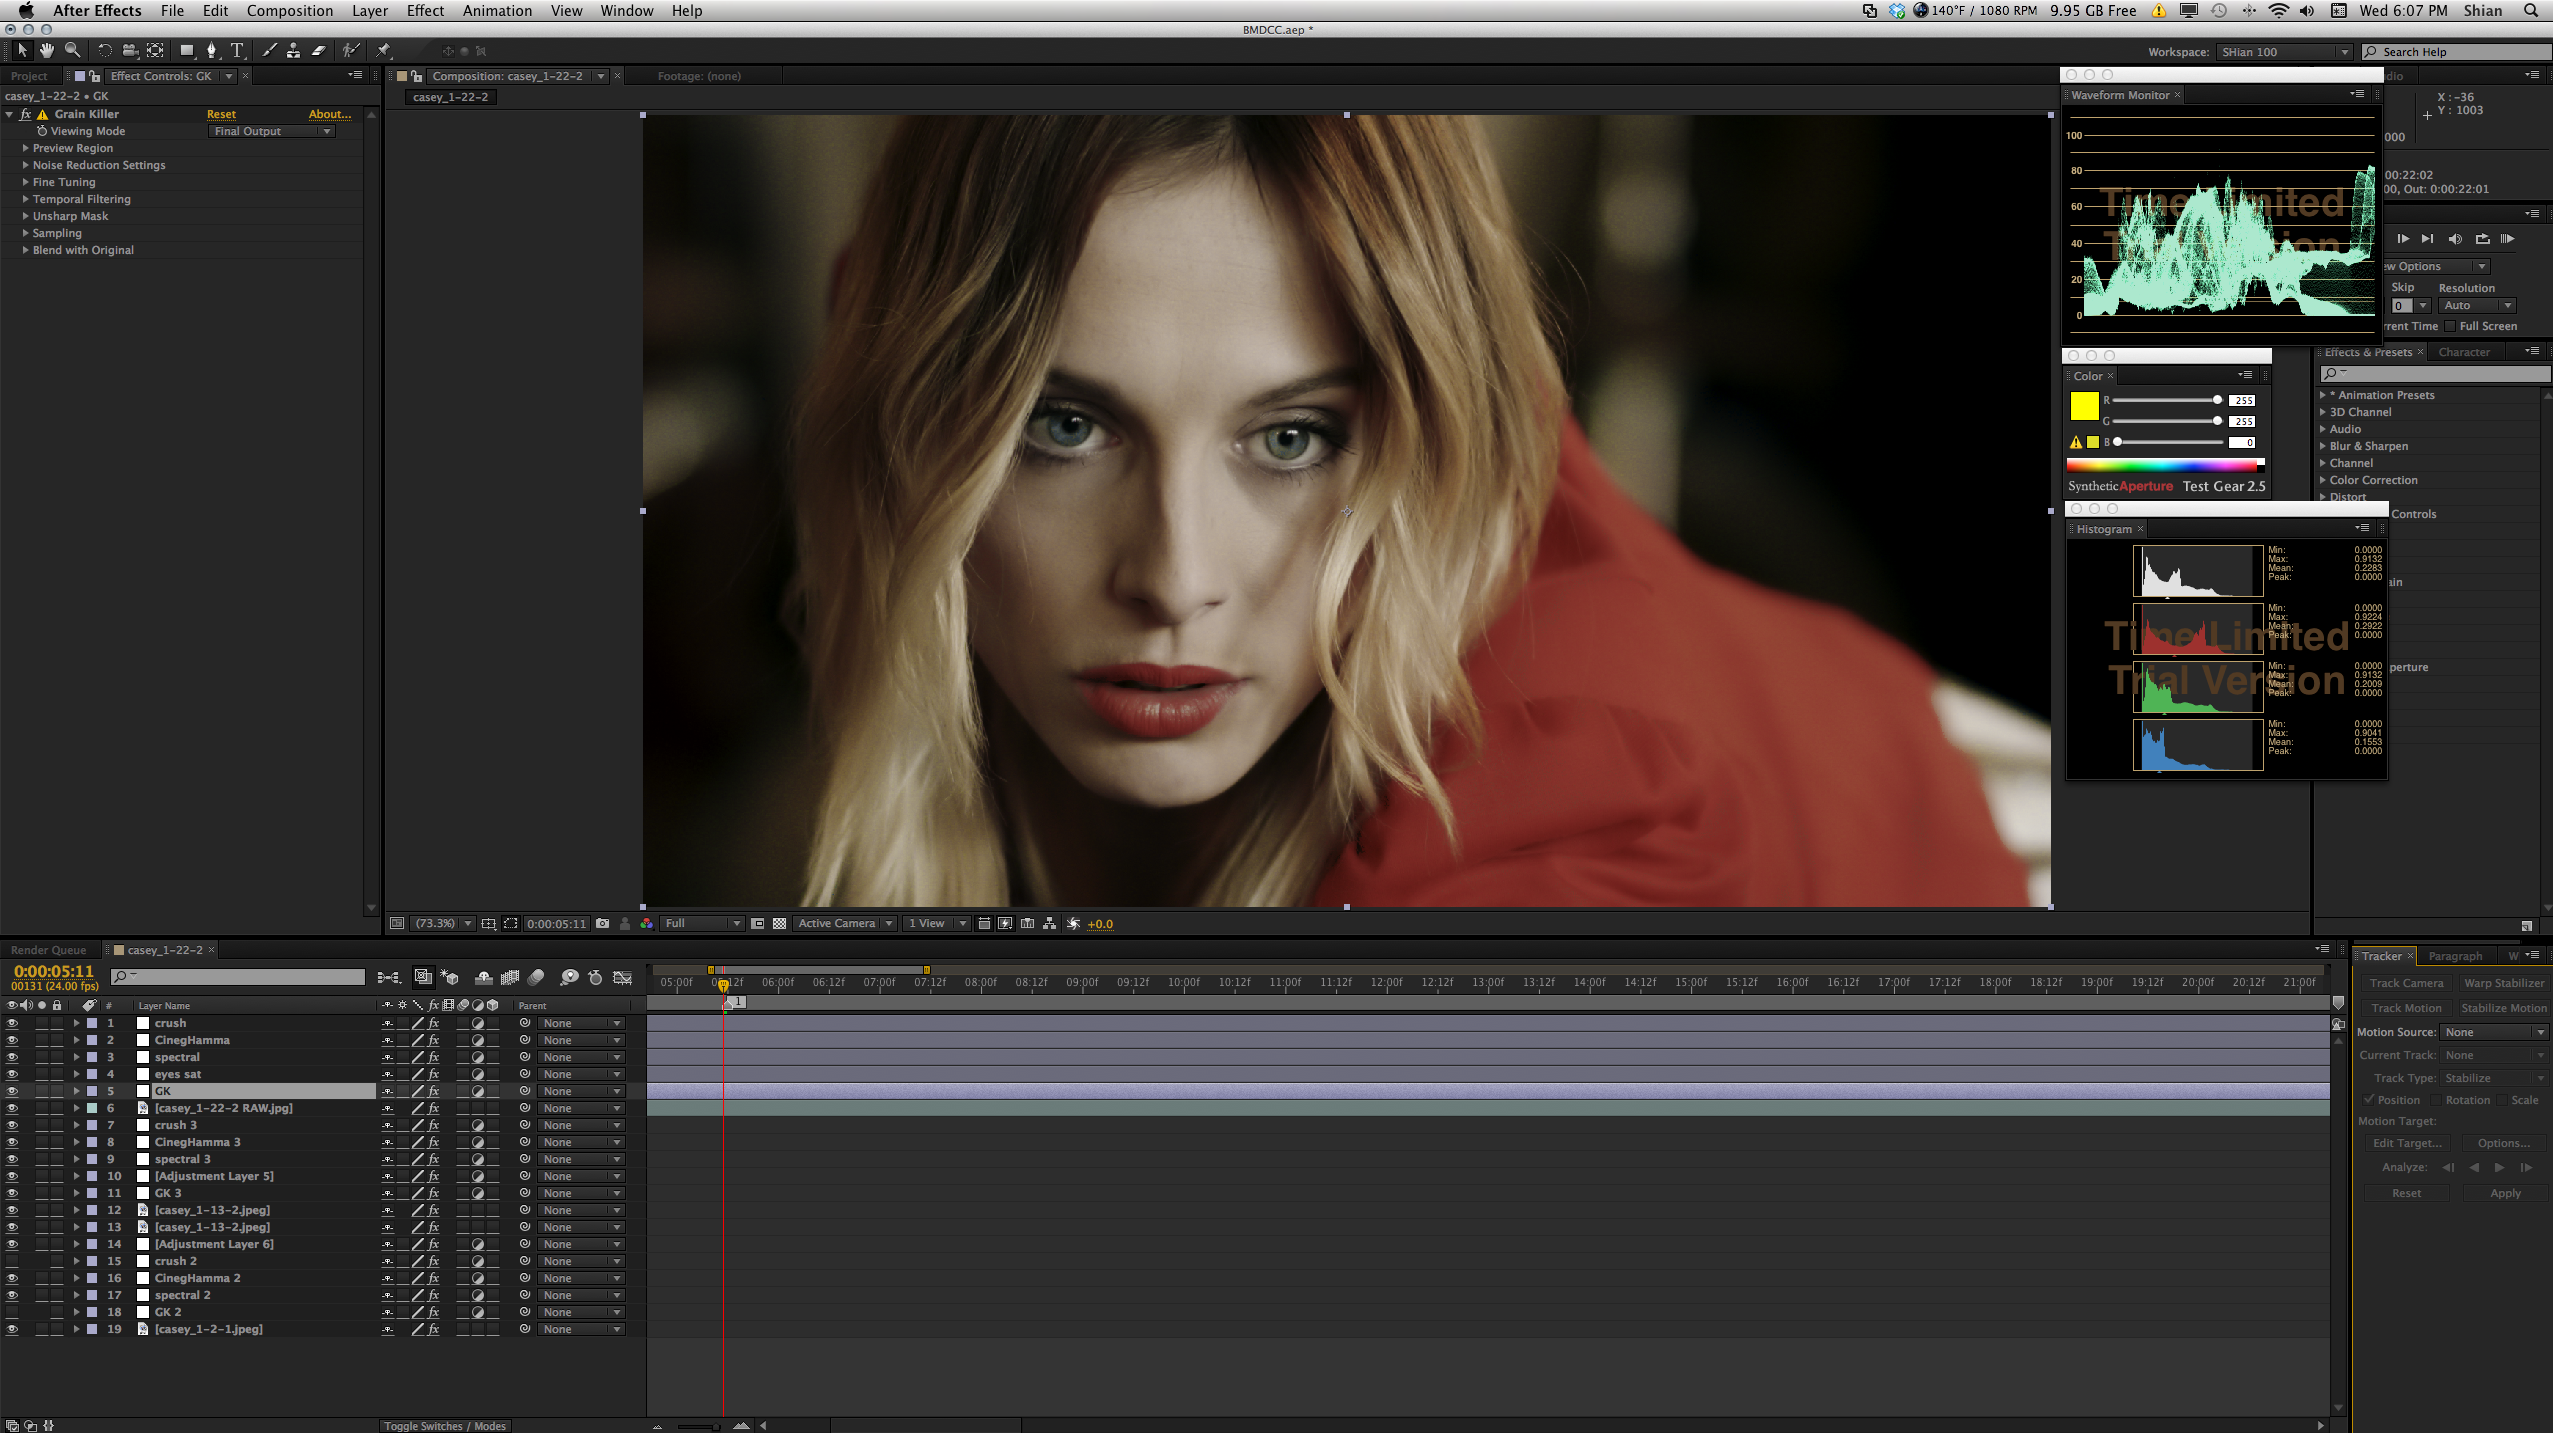Click the Brainstorm lightbulb icon

tap(569, 977)
